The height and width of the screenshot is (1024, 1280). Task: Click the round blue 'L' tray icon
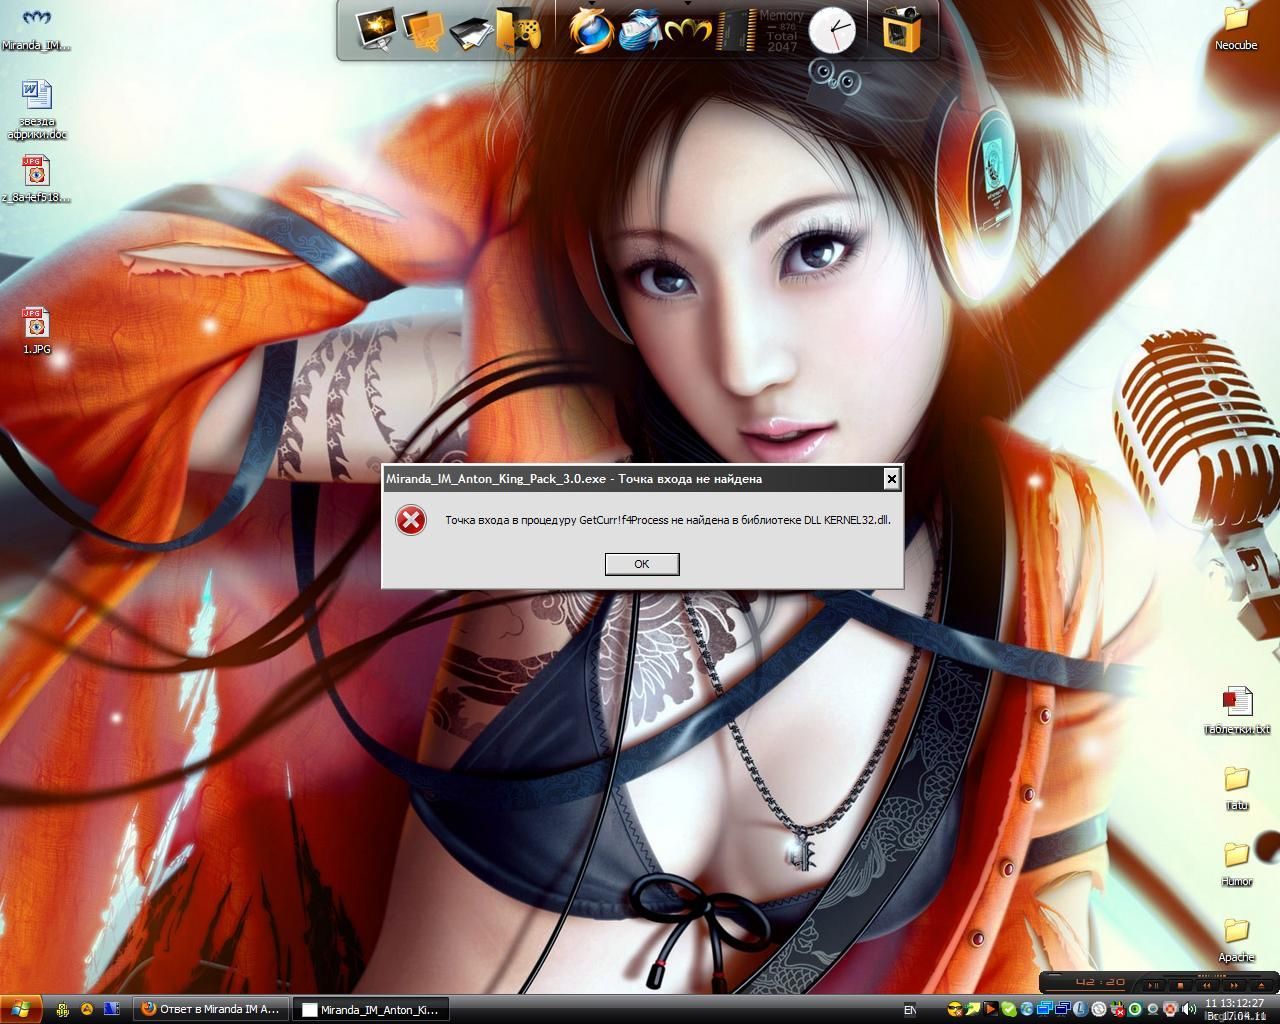(x=1080, y=1009)
